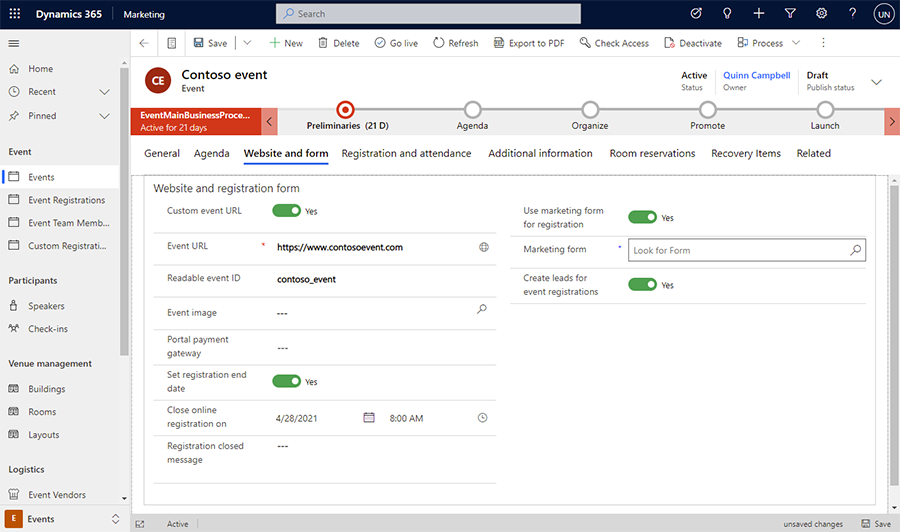Open the advanced filter funnel icon

(x=790, y=14)
